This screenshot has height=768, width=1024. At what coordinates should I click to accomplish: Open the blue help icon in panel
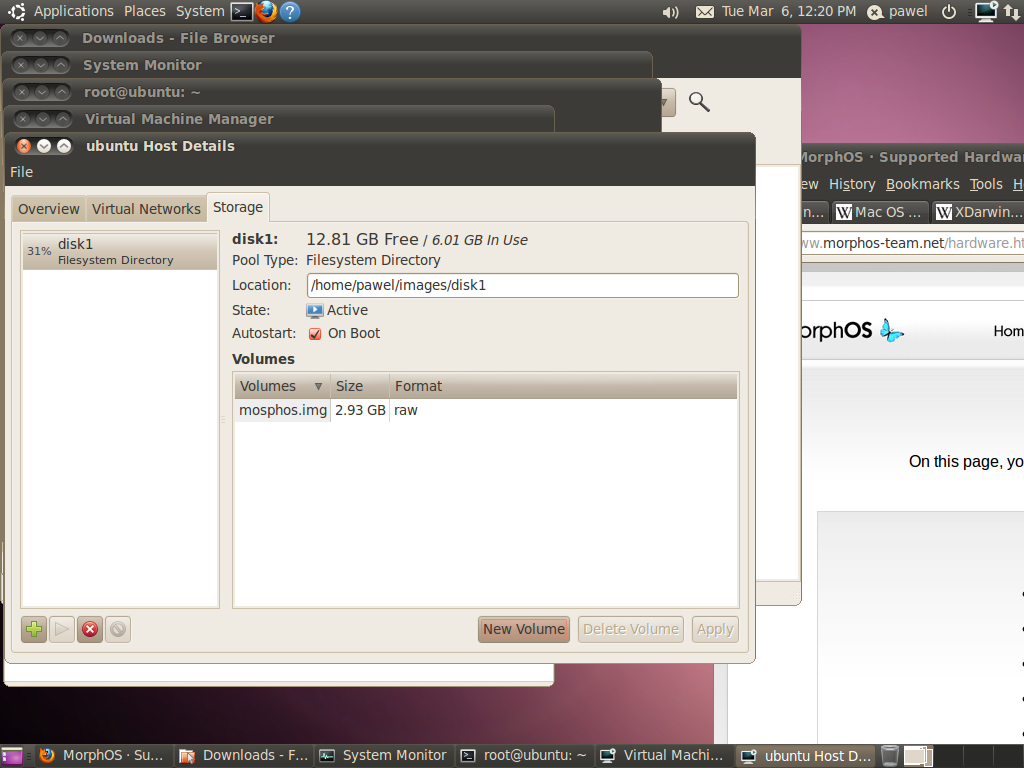pyautogui.click(x=290, y=12)
